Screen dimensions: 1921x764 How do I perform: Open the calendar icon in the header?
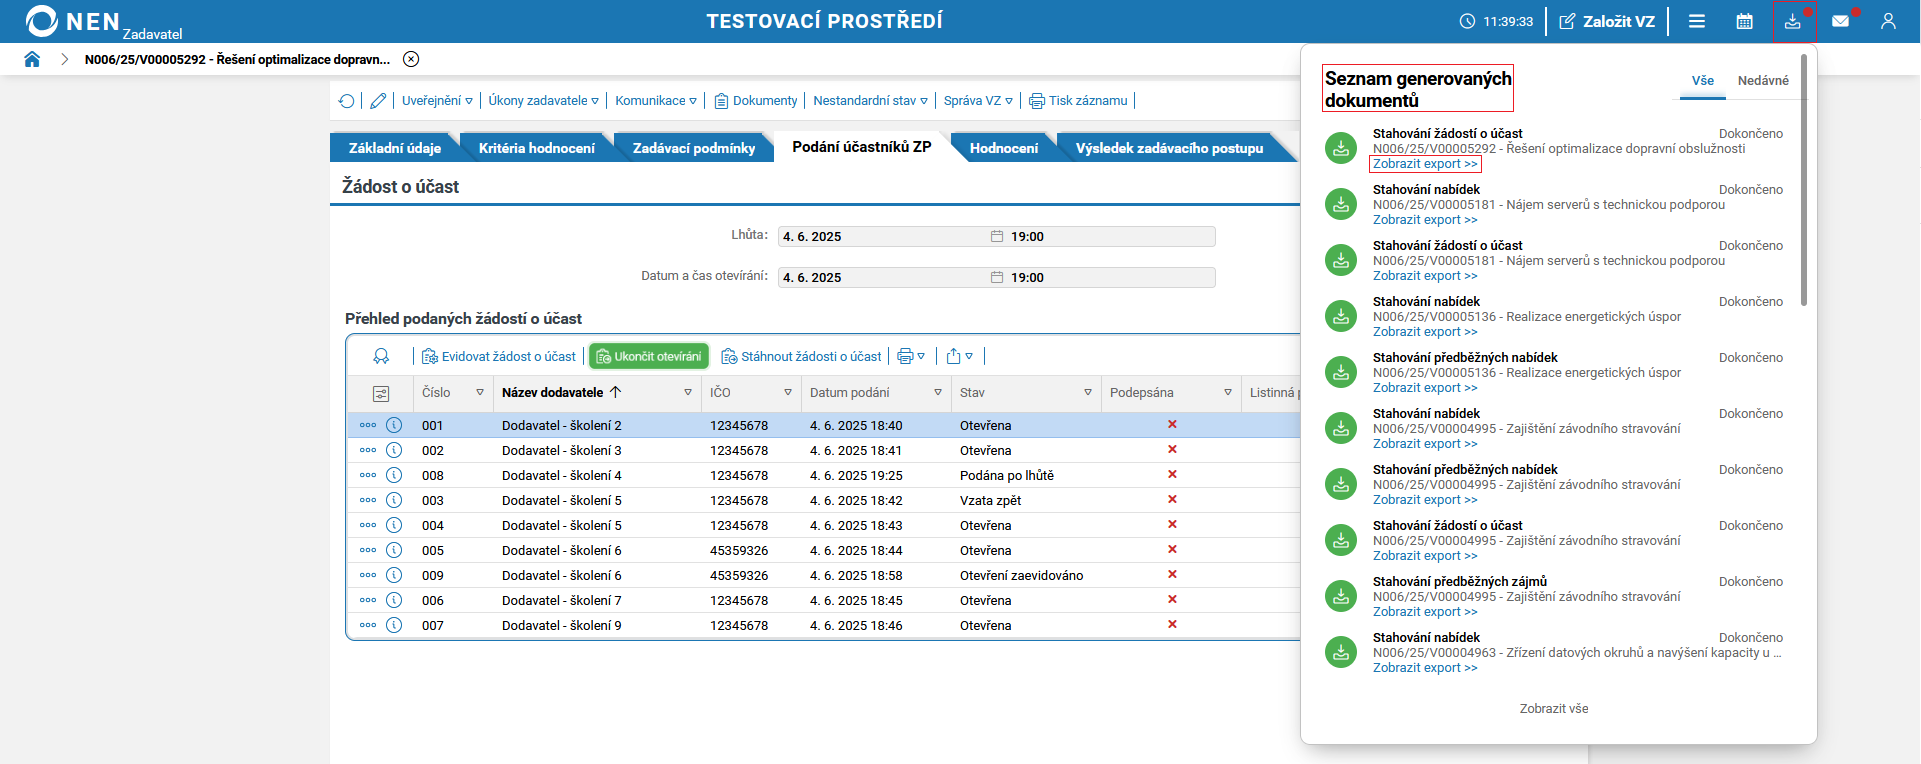1744,21
